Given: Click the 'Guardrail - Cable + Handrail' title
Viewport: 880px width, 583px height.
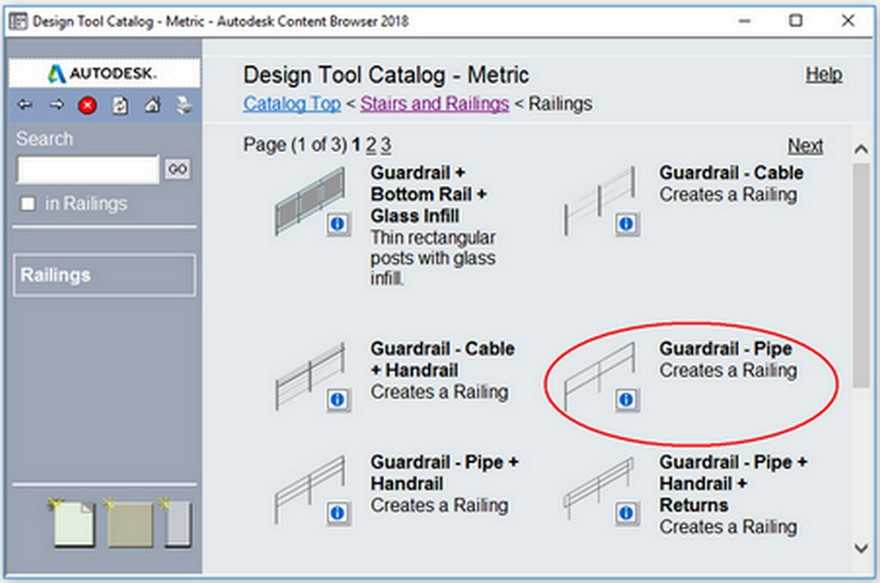Looking at the screenshot, I should pyautogui.click(x=442, y=359).
